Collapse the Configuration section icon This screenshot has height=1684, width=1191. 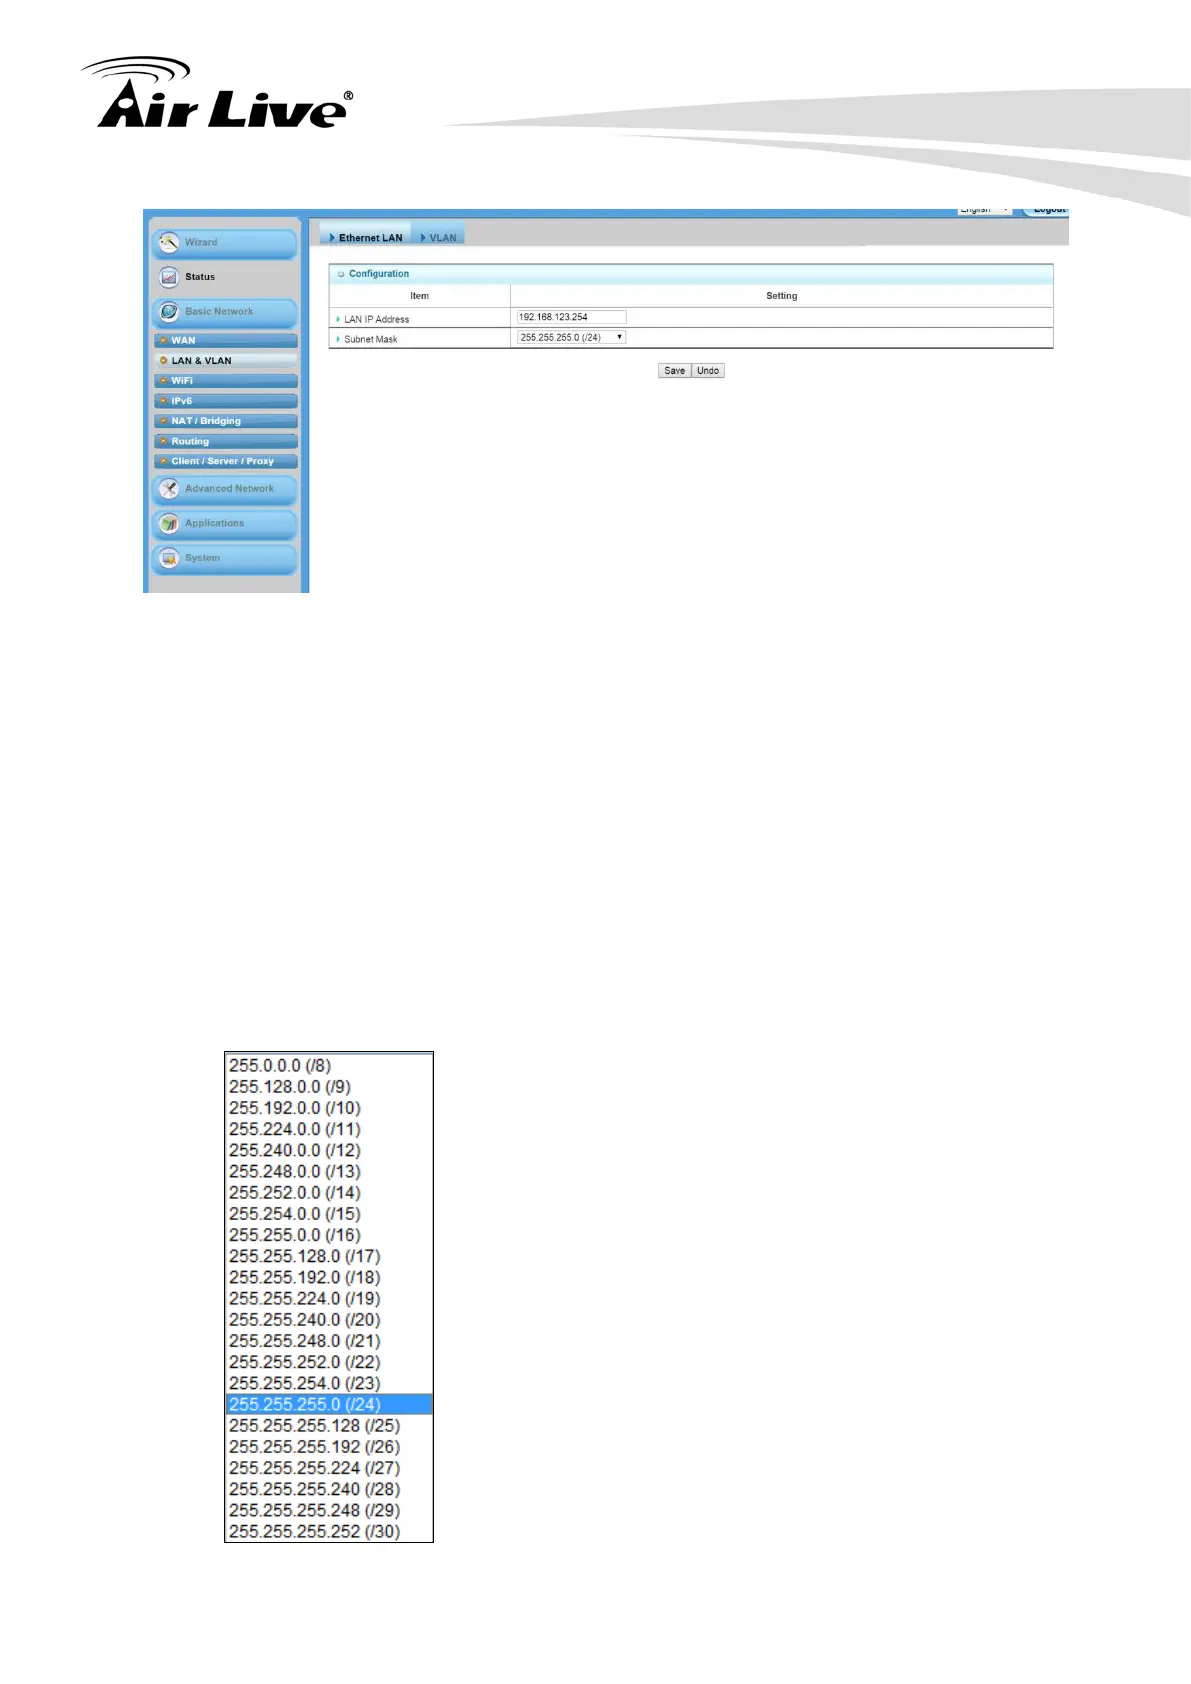click(x=341, y=274)
